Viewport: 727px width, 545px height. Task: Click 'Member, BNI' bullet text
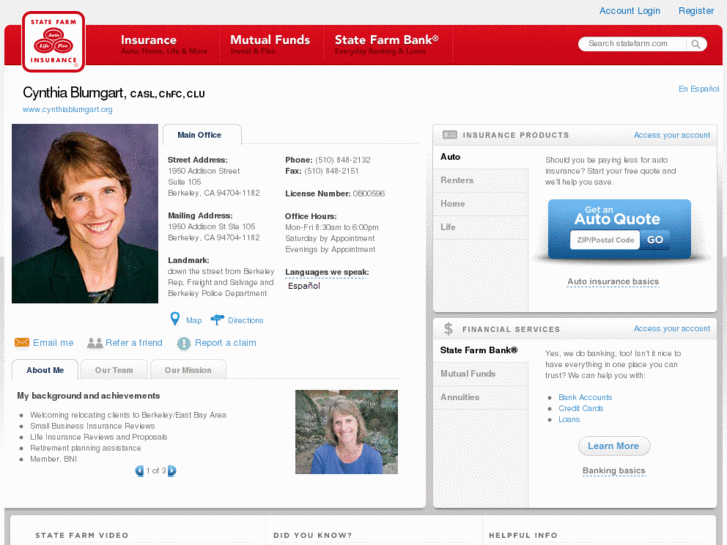pos(53,459)
